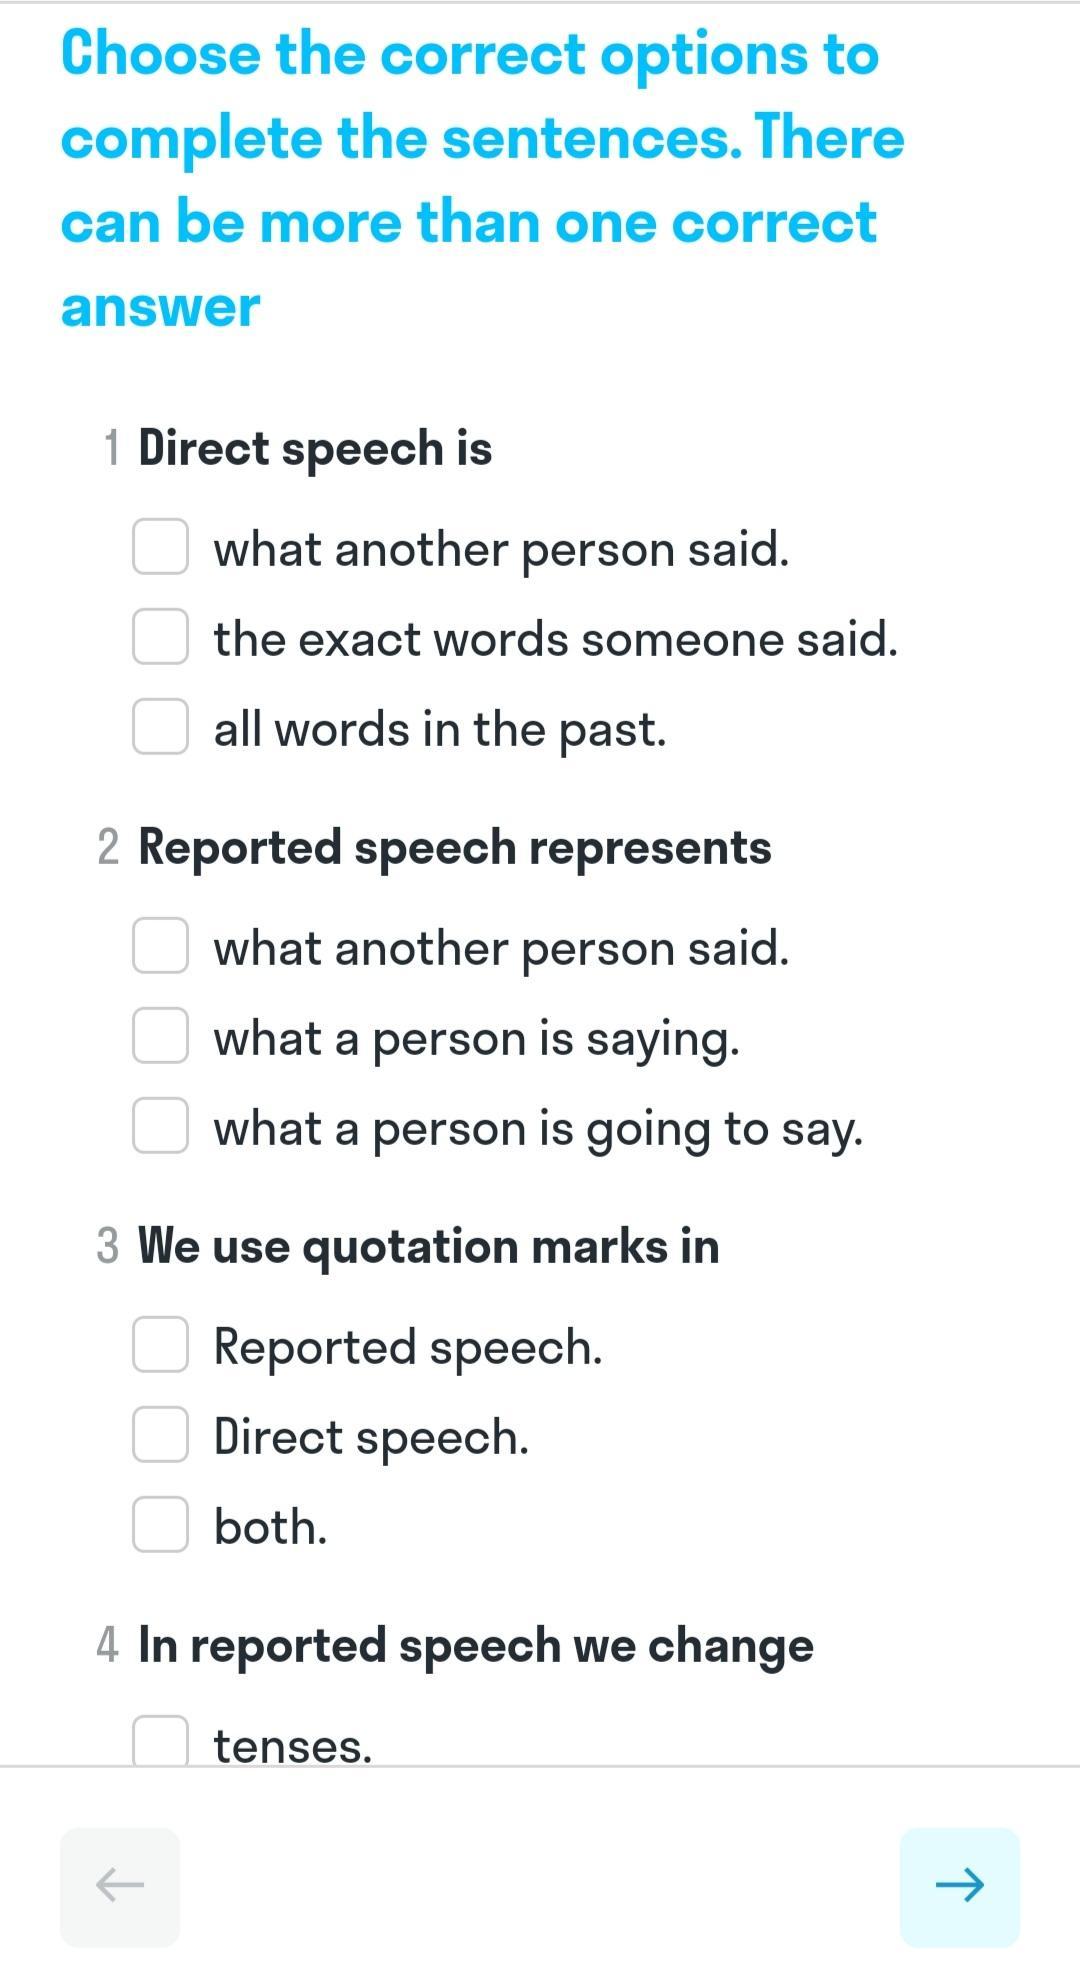Screen dimensions: 1080x1977
Task: Click the 'Reported speech represents' question heading
Action: [454, 848]
